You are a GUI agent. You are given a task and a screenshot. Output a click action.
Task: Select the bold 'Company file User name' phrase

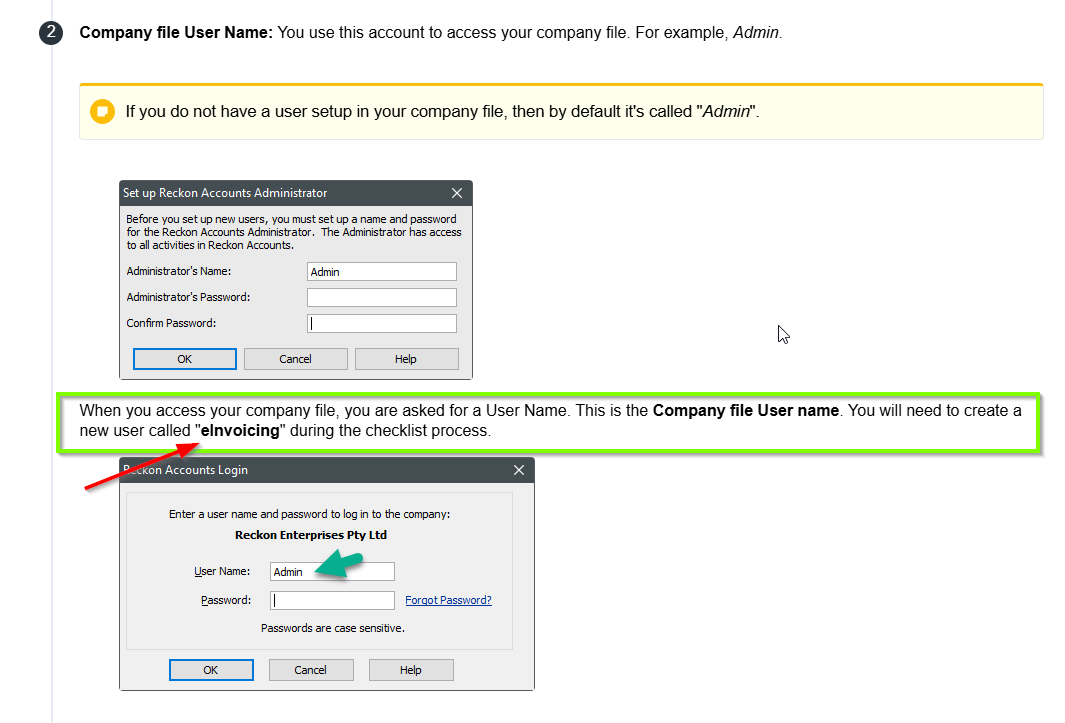point(746,410)
